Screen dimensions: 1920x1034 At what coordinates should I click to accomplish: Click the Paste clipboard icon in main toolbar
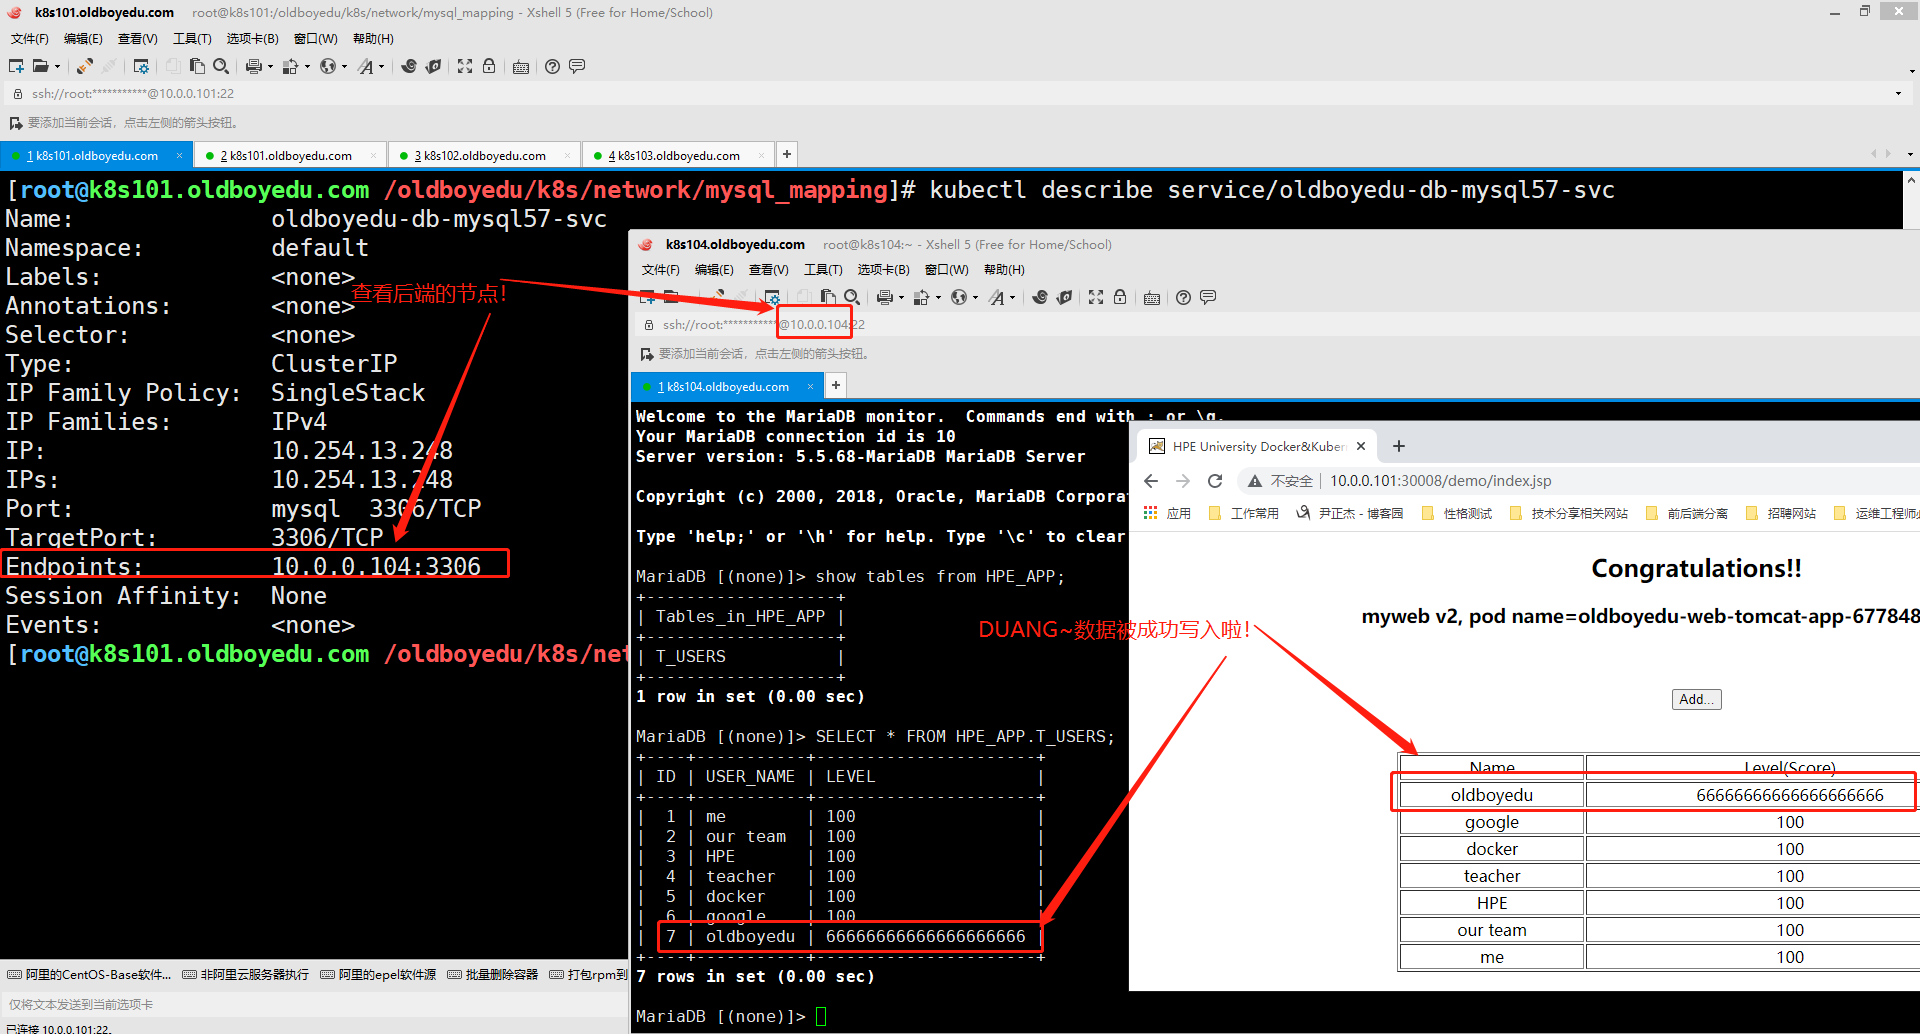click(197, 66)
